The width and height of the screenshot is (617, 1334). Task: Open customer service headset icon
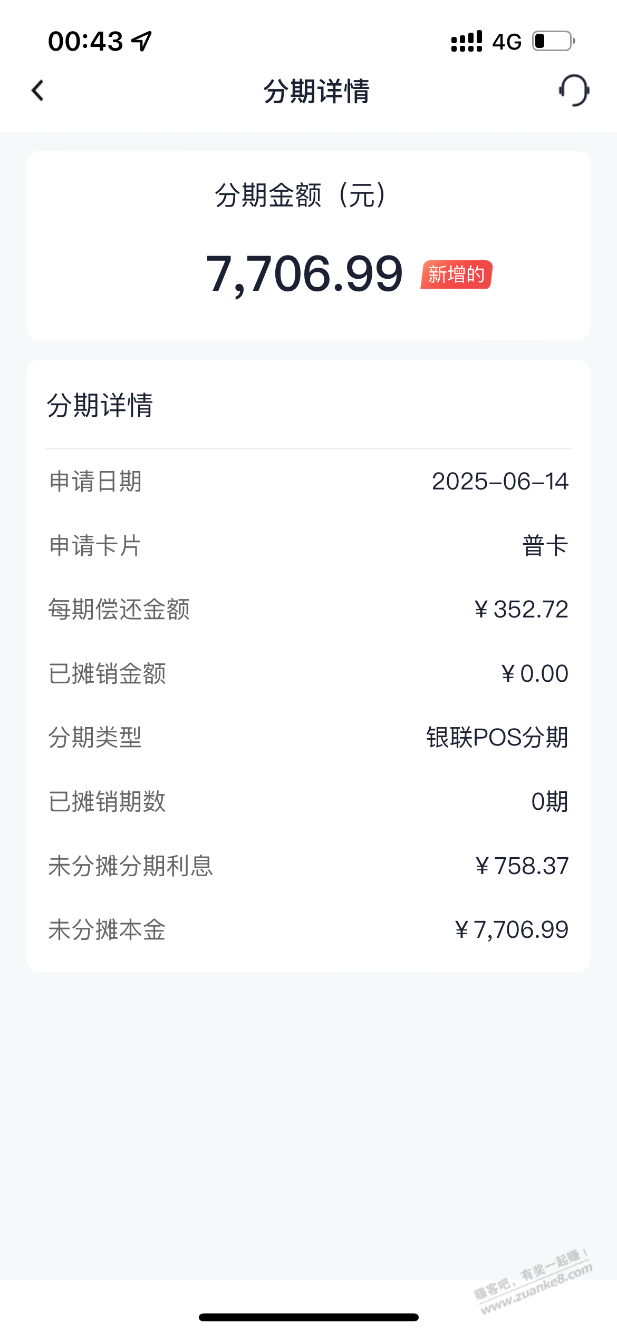(x=573, y=91)
